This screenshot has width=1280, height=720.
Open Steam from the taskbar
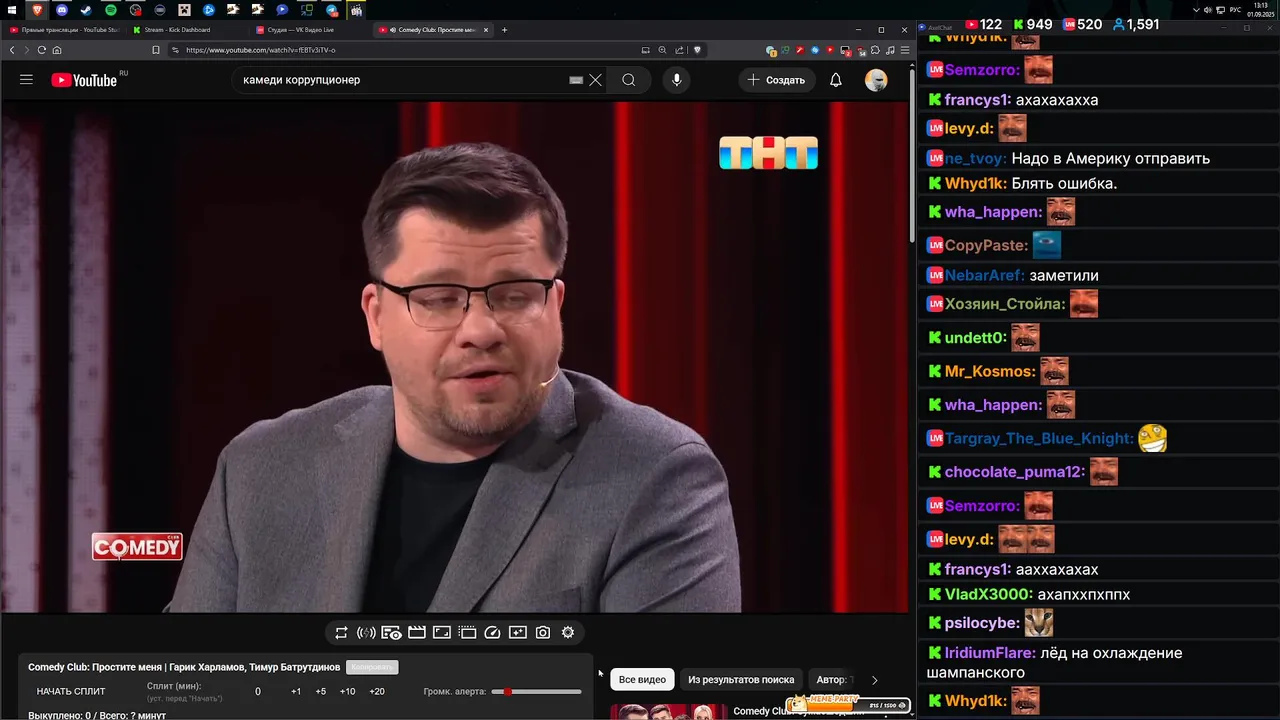click(86, 10)
